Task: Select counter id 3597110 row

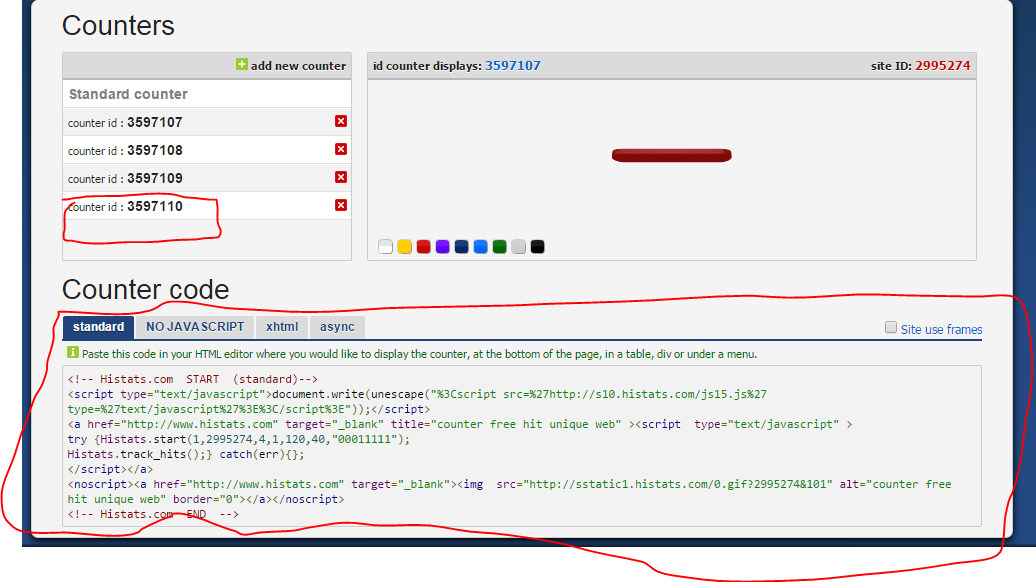Action: coord(207,206)
